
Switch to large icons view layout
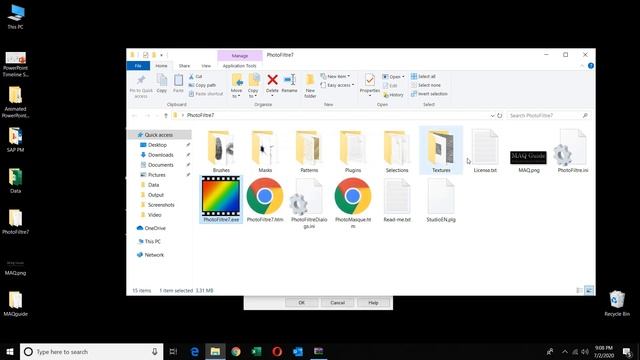(x=589, y=291)
